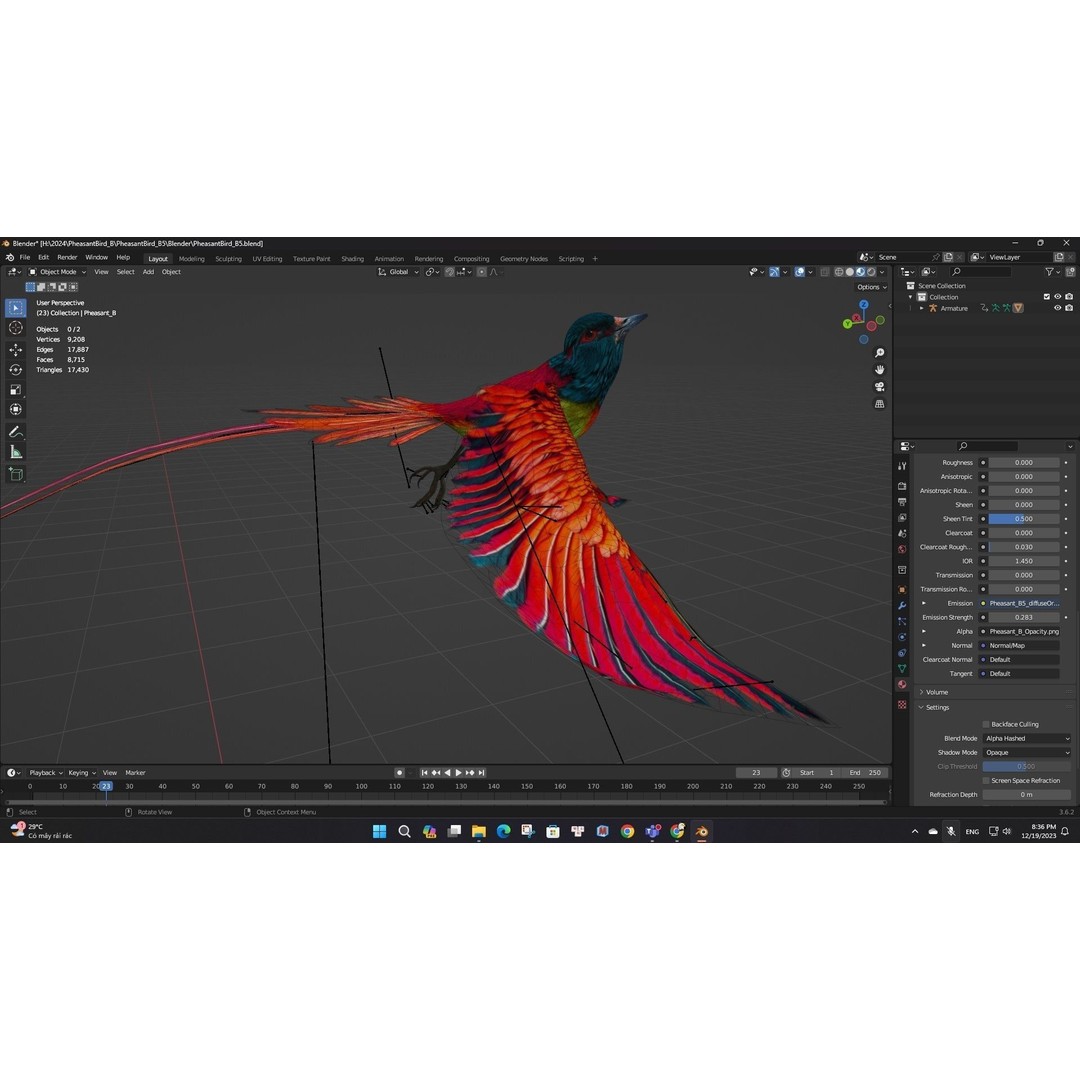Screen dimensions: 1080x1080
Task: Toggle X-ray display button
Action: click(824, 272)
